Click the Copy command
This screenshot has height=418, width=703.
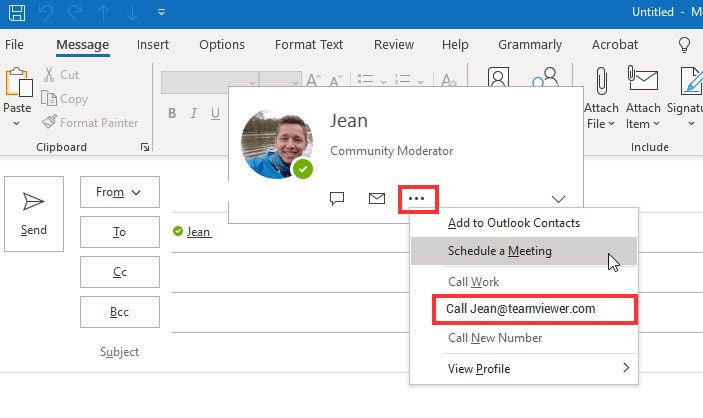tap(65, 99)
